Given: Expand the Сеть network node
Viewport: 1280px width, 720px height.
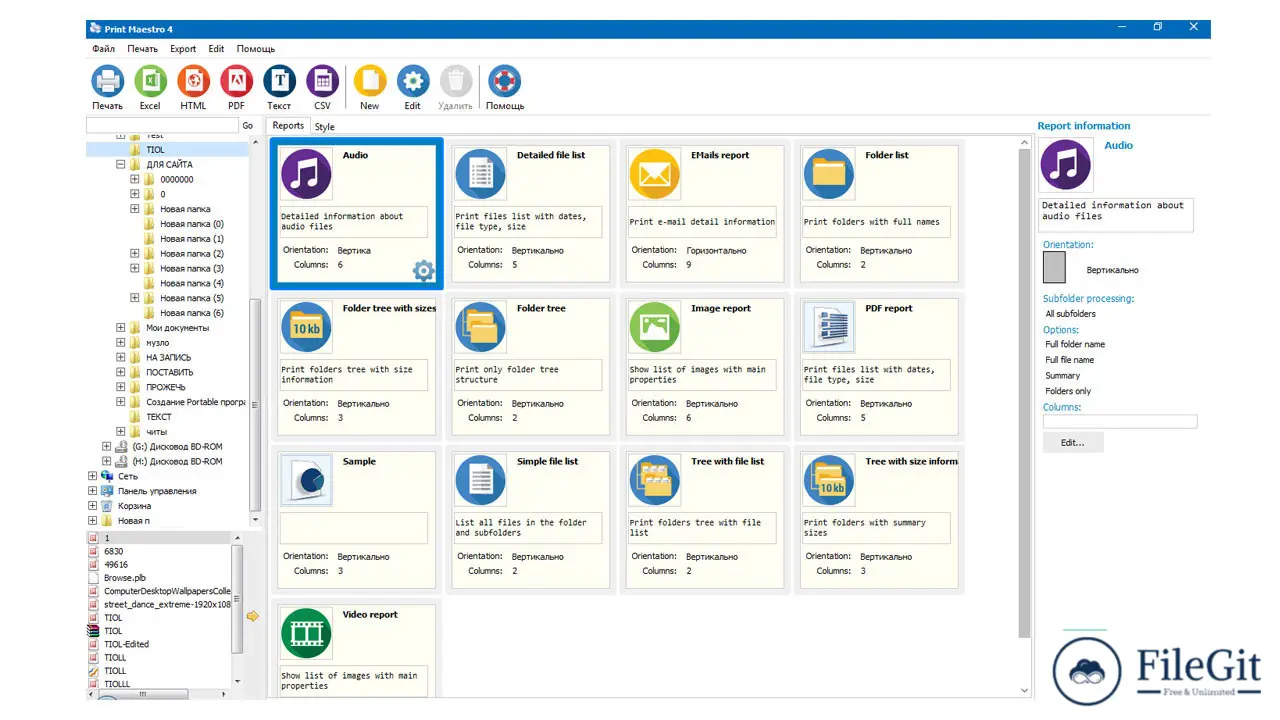Looking at the screenshot, I should pos(93,476).
